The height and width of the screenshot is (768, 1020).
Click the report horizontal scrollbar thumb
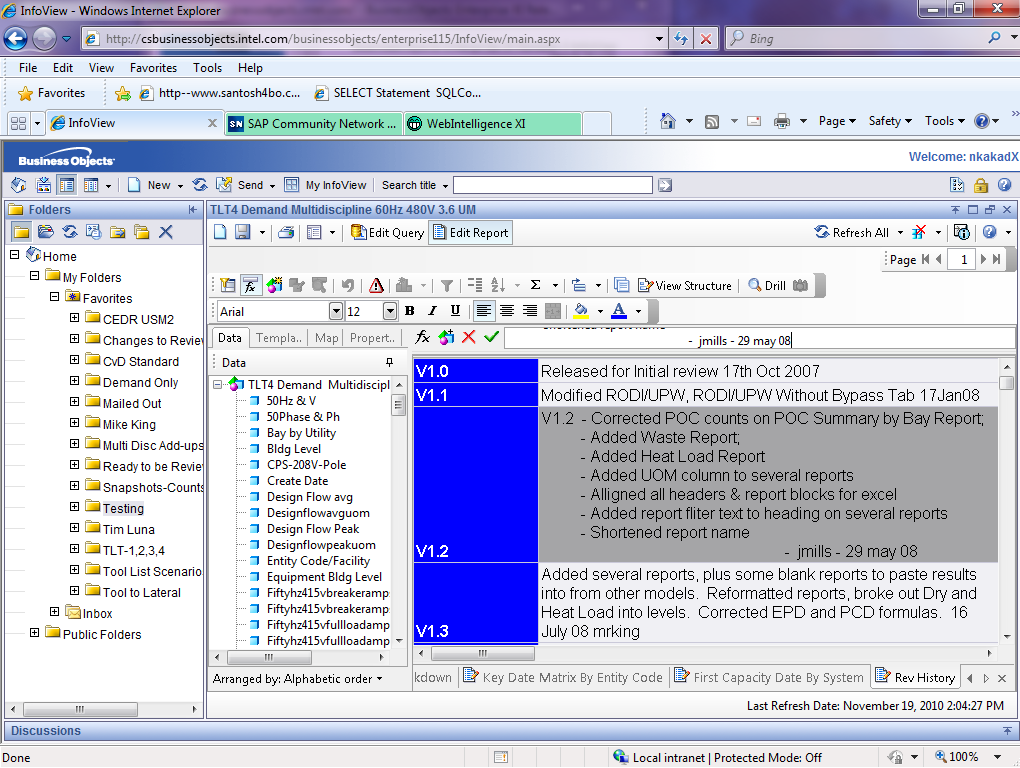pos(483,653)
